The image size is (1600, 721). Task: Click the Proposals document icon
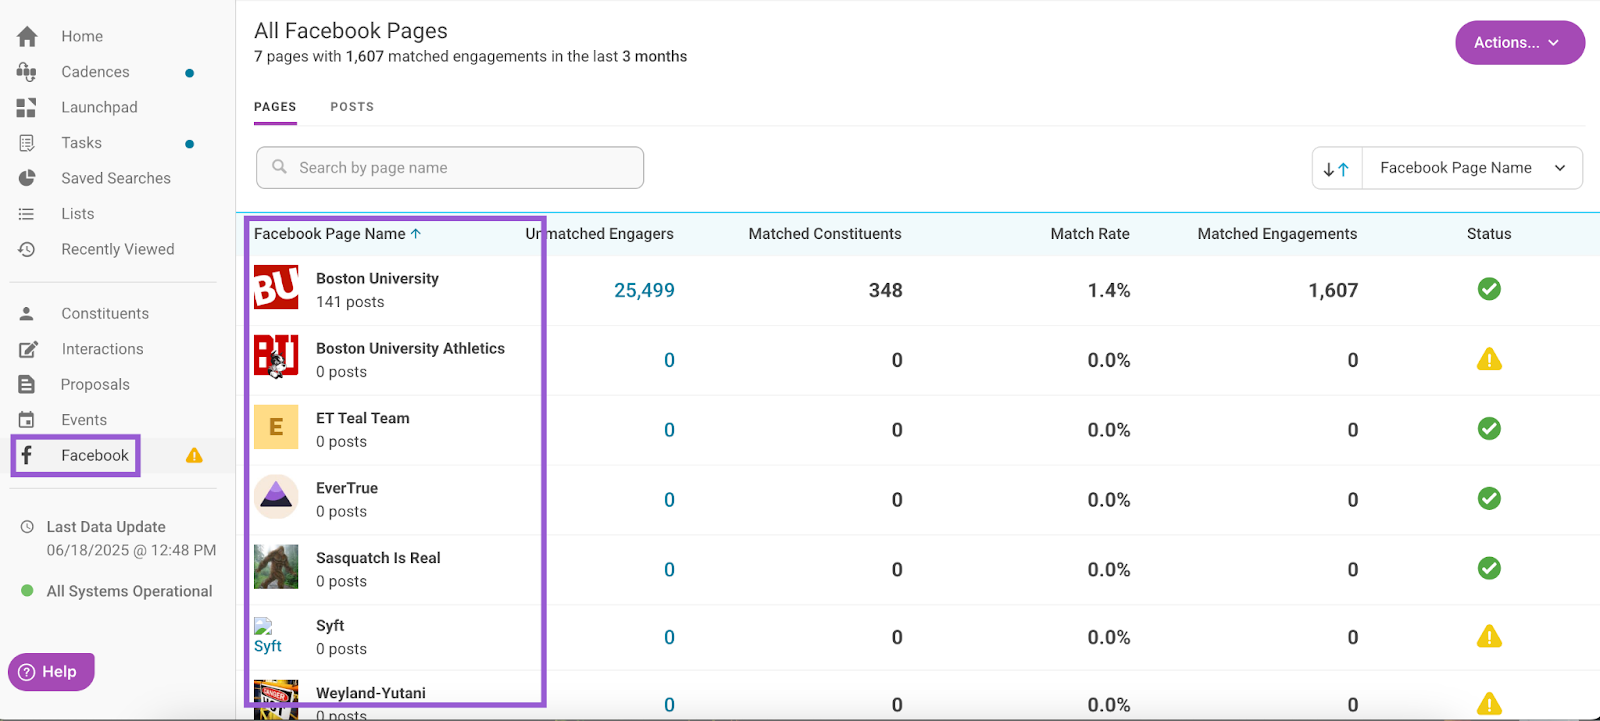coord(27,384)
